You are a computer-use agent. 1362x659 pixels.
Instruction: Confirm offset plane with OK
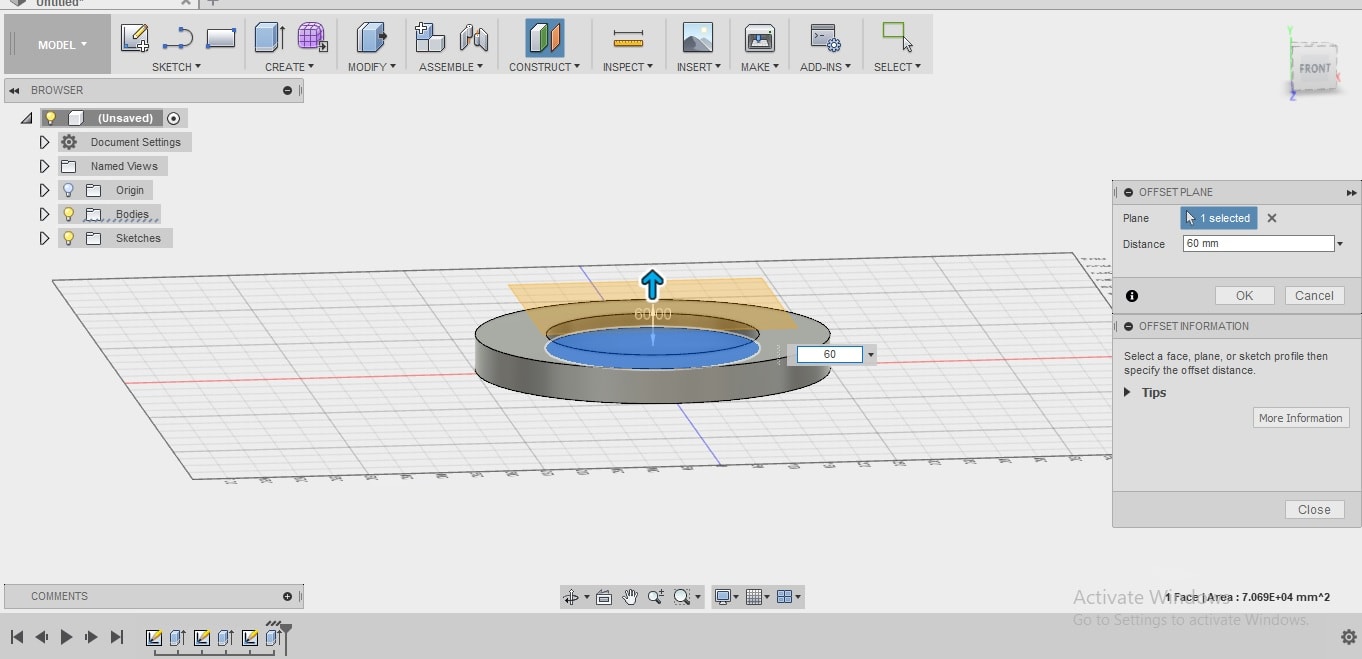coord(1244,296)
